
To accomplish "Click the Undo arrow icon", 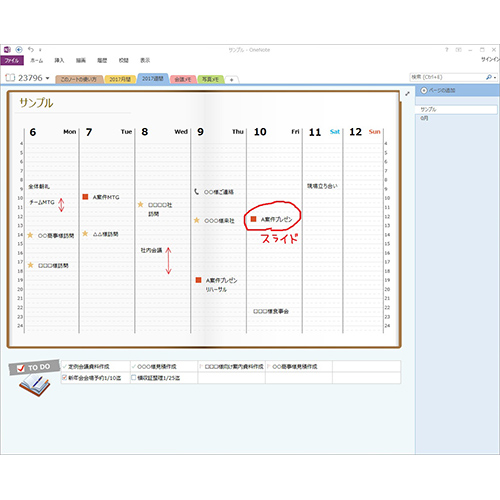I will coord(31,49).
